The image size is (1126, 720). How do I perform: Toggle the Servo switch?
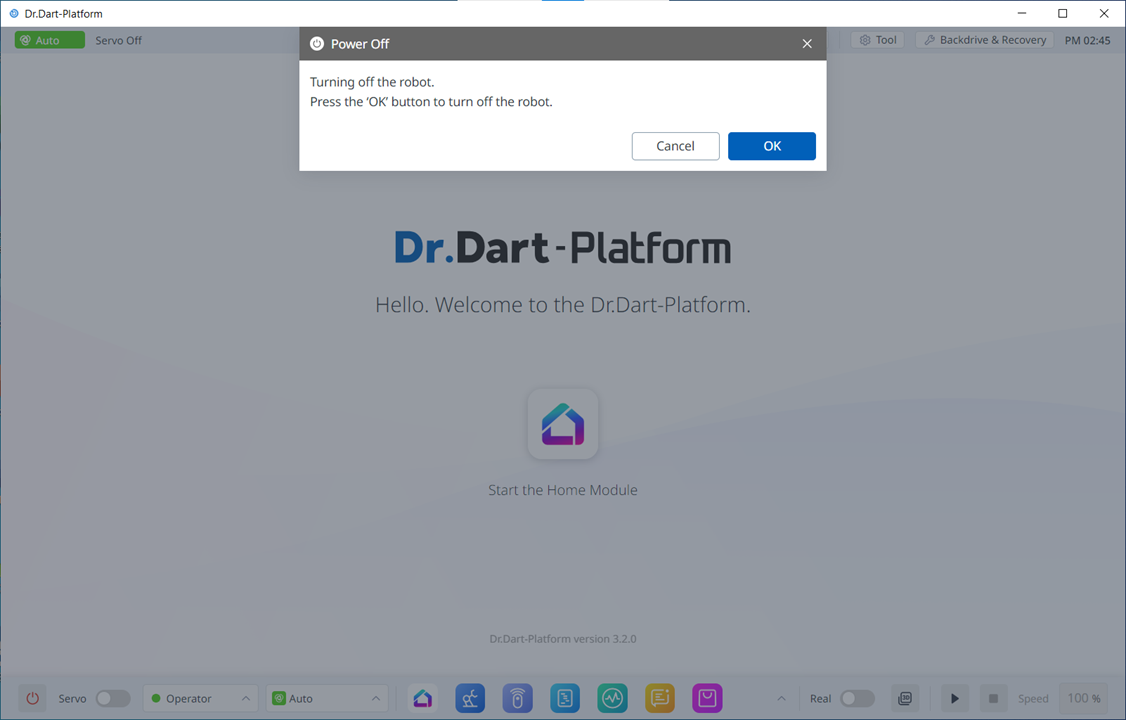coord(112,698)
